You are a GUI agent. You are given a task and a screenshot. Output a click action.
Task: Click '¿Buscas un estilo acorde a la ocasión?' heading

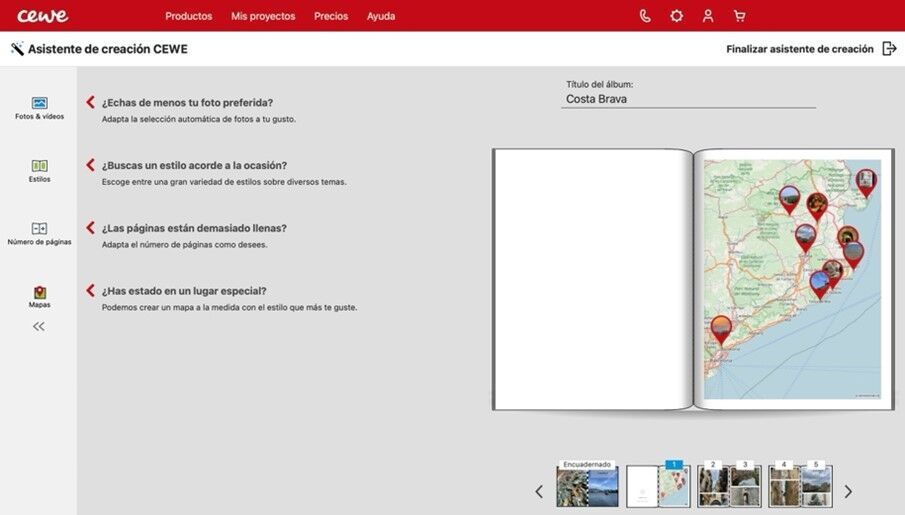194,165
